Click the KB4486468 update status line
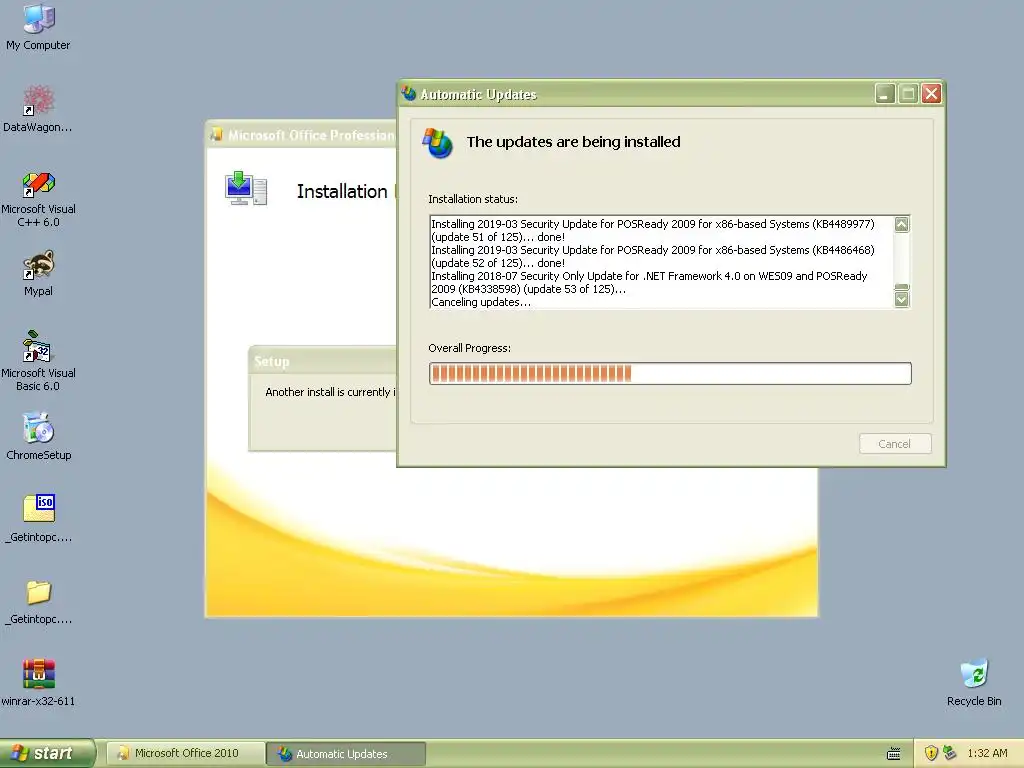1024x768 pixels. pyautogui.click(x=653, y=257)
